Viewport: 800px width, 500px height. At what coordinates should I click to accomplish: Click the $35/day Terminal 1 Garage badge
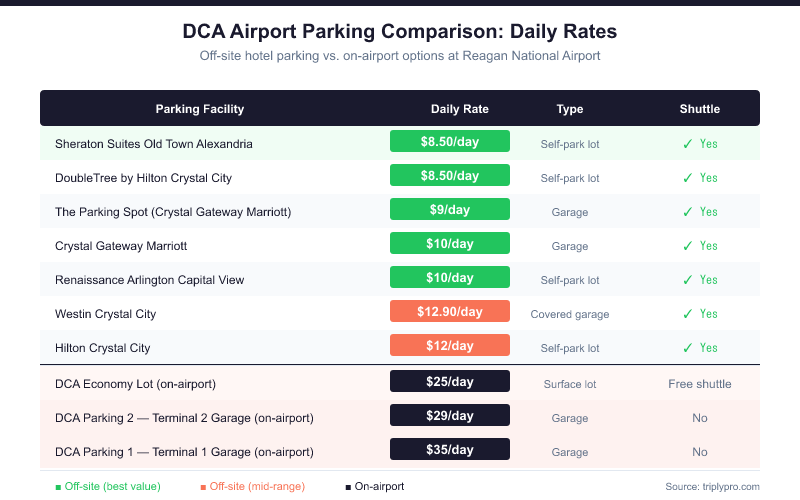450,450
